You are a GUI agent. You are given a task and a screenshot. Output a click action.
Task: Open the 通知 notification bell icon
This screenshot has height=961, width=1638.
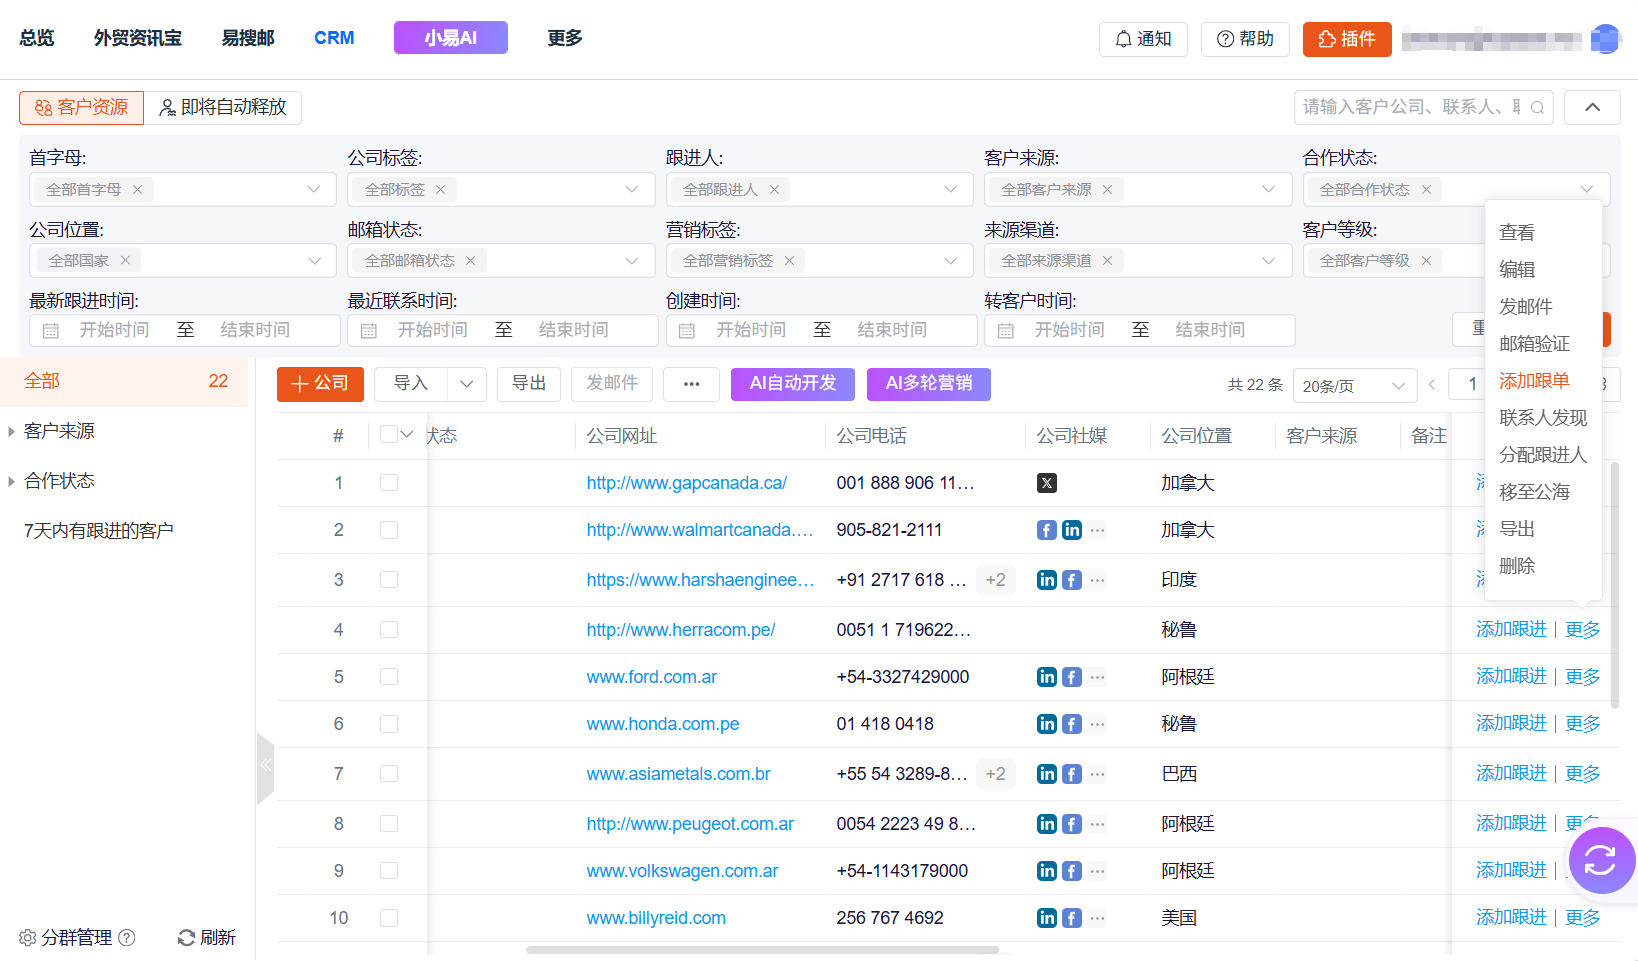[1122, 39]
